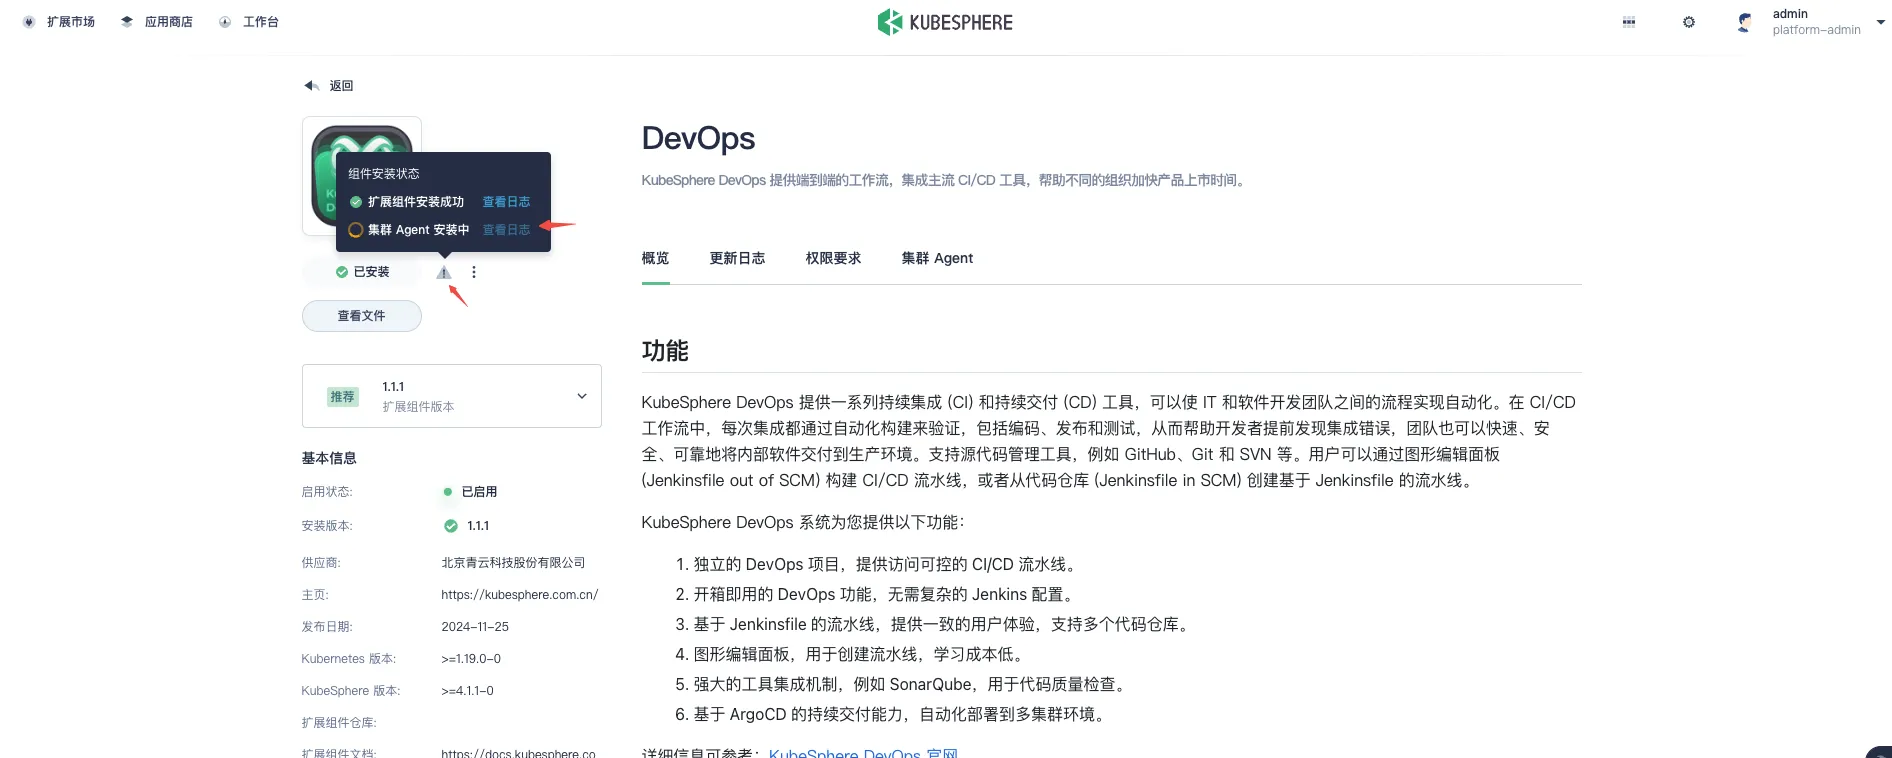Switch to the 概览 tab
1892x758 pixels.
[x=655, y=258]
